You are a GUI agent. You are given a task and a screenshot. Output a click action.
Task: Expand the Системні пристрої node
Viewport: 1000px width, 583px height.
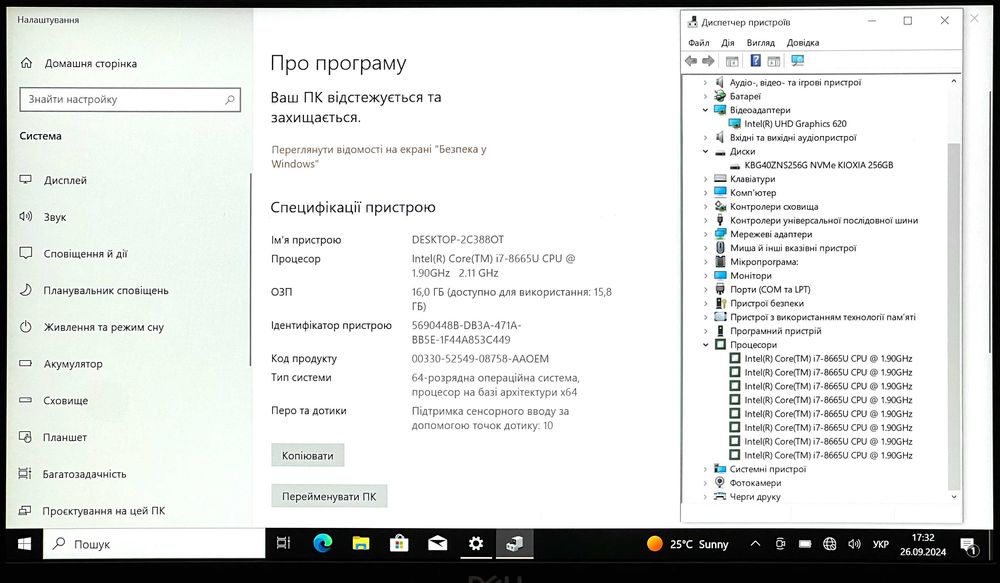[705, 469]
